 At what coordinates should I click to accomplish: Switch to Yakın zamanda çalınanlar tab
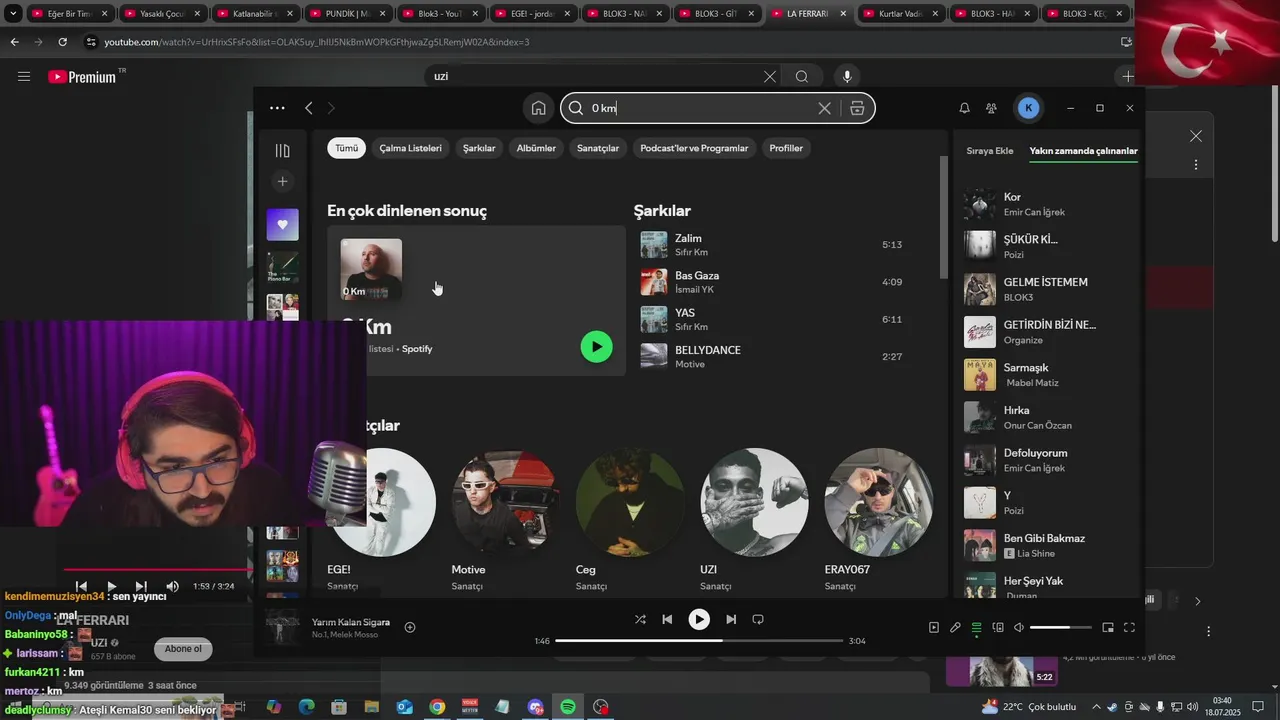tap(1083, 151)
